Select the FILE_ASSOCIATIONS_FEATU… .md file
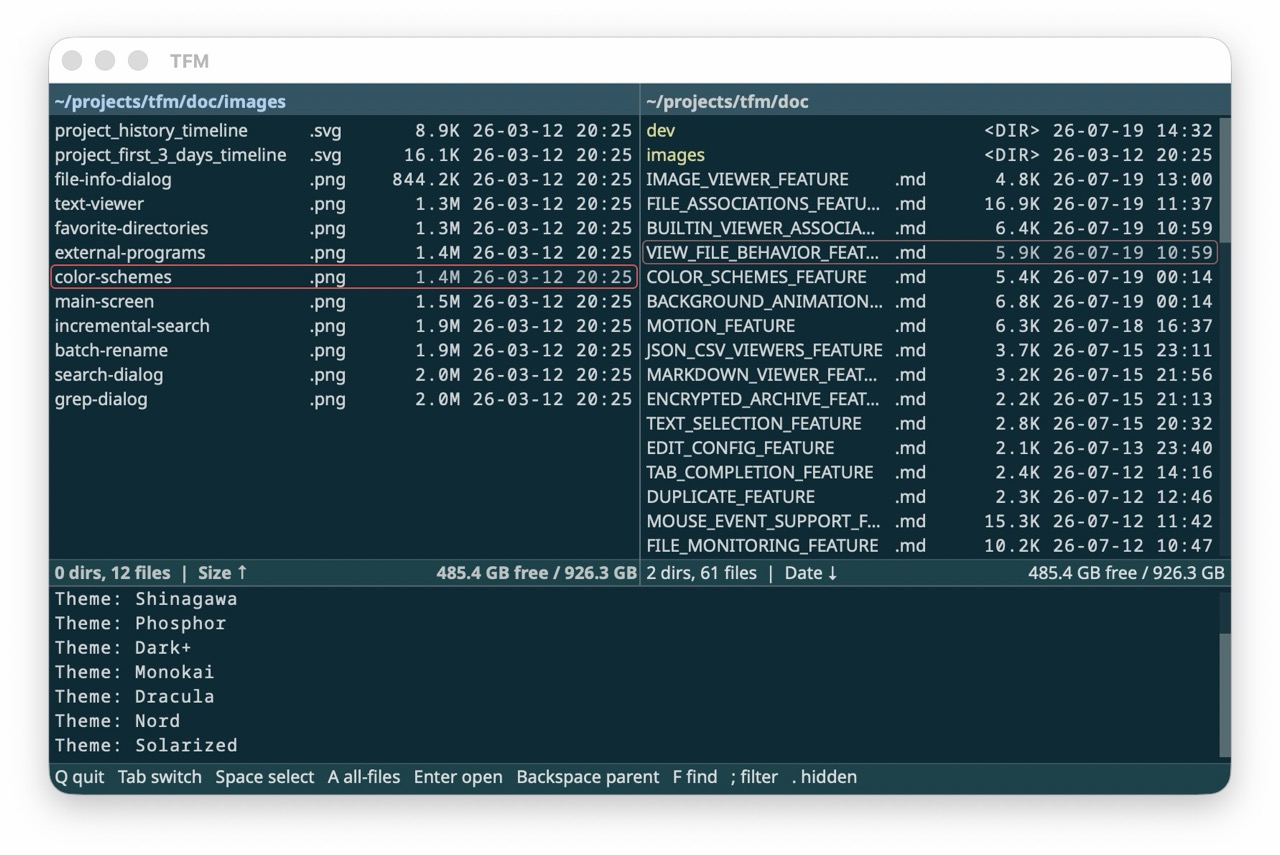Viewport: 1280px width, 855px height. 930,204
